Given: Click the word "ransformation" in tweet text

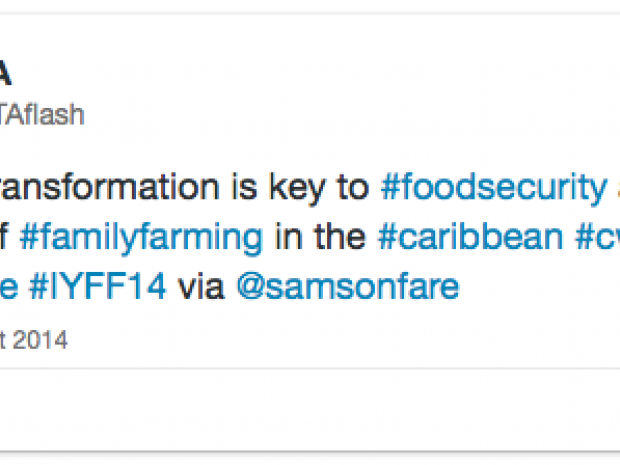Looking at the screenshot, I should pyautogui.click(x=115, y=187).
